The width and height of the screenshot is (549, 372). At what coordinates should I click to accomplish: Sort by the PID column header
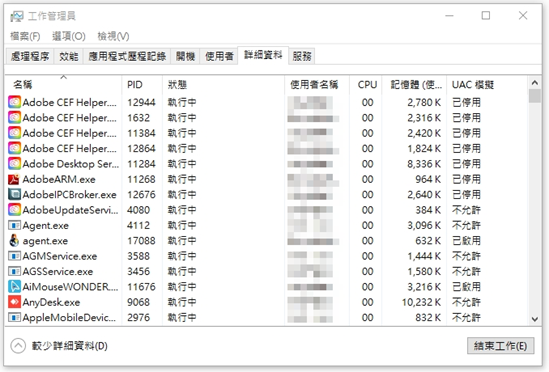(135, 85)
